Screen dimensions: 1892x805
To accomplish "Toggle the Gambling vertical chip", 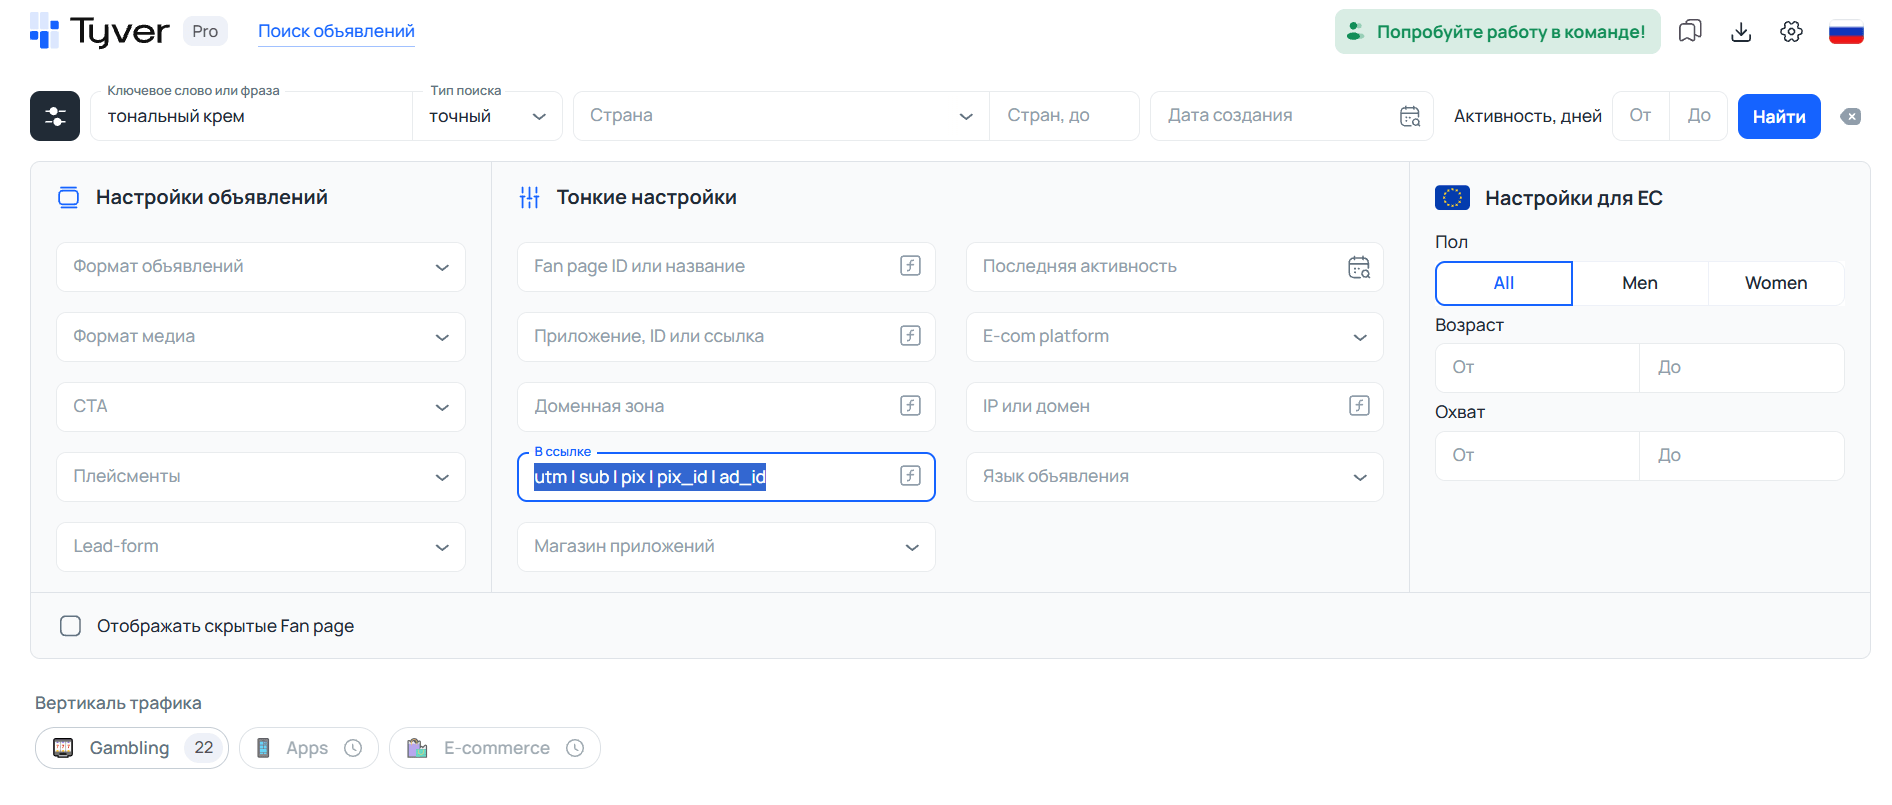I will [132, 748].
